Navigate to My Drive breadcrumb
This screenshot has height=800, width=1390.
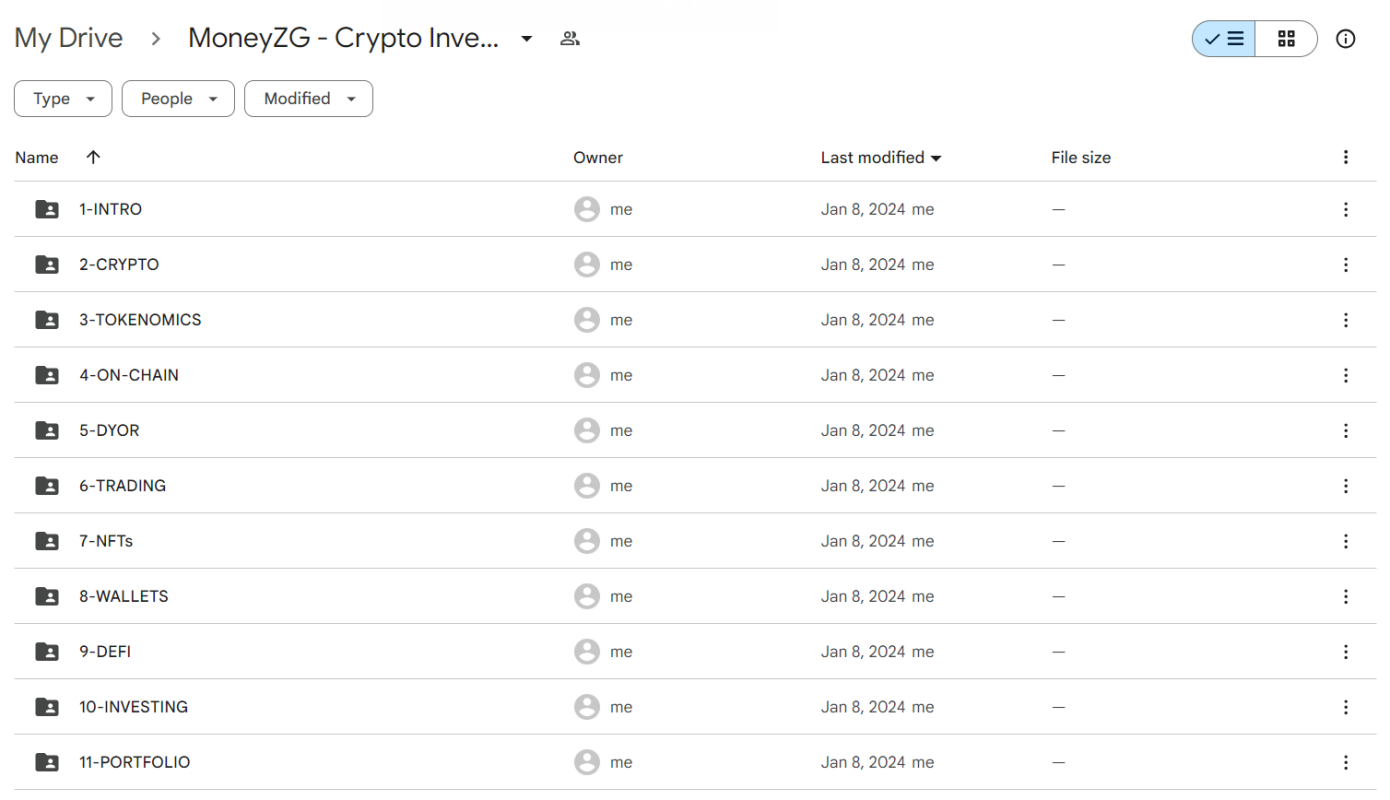click(x=68, y=39)
